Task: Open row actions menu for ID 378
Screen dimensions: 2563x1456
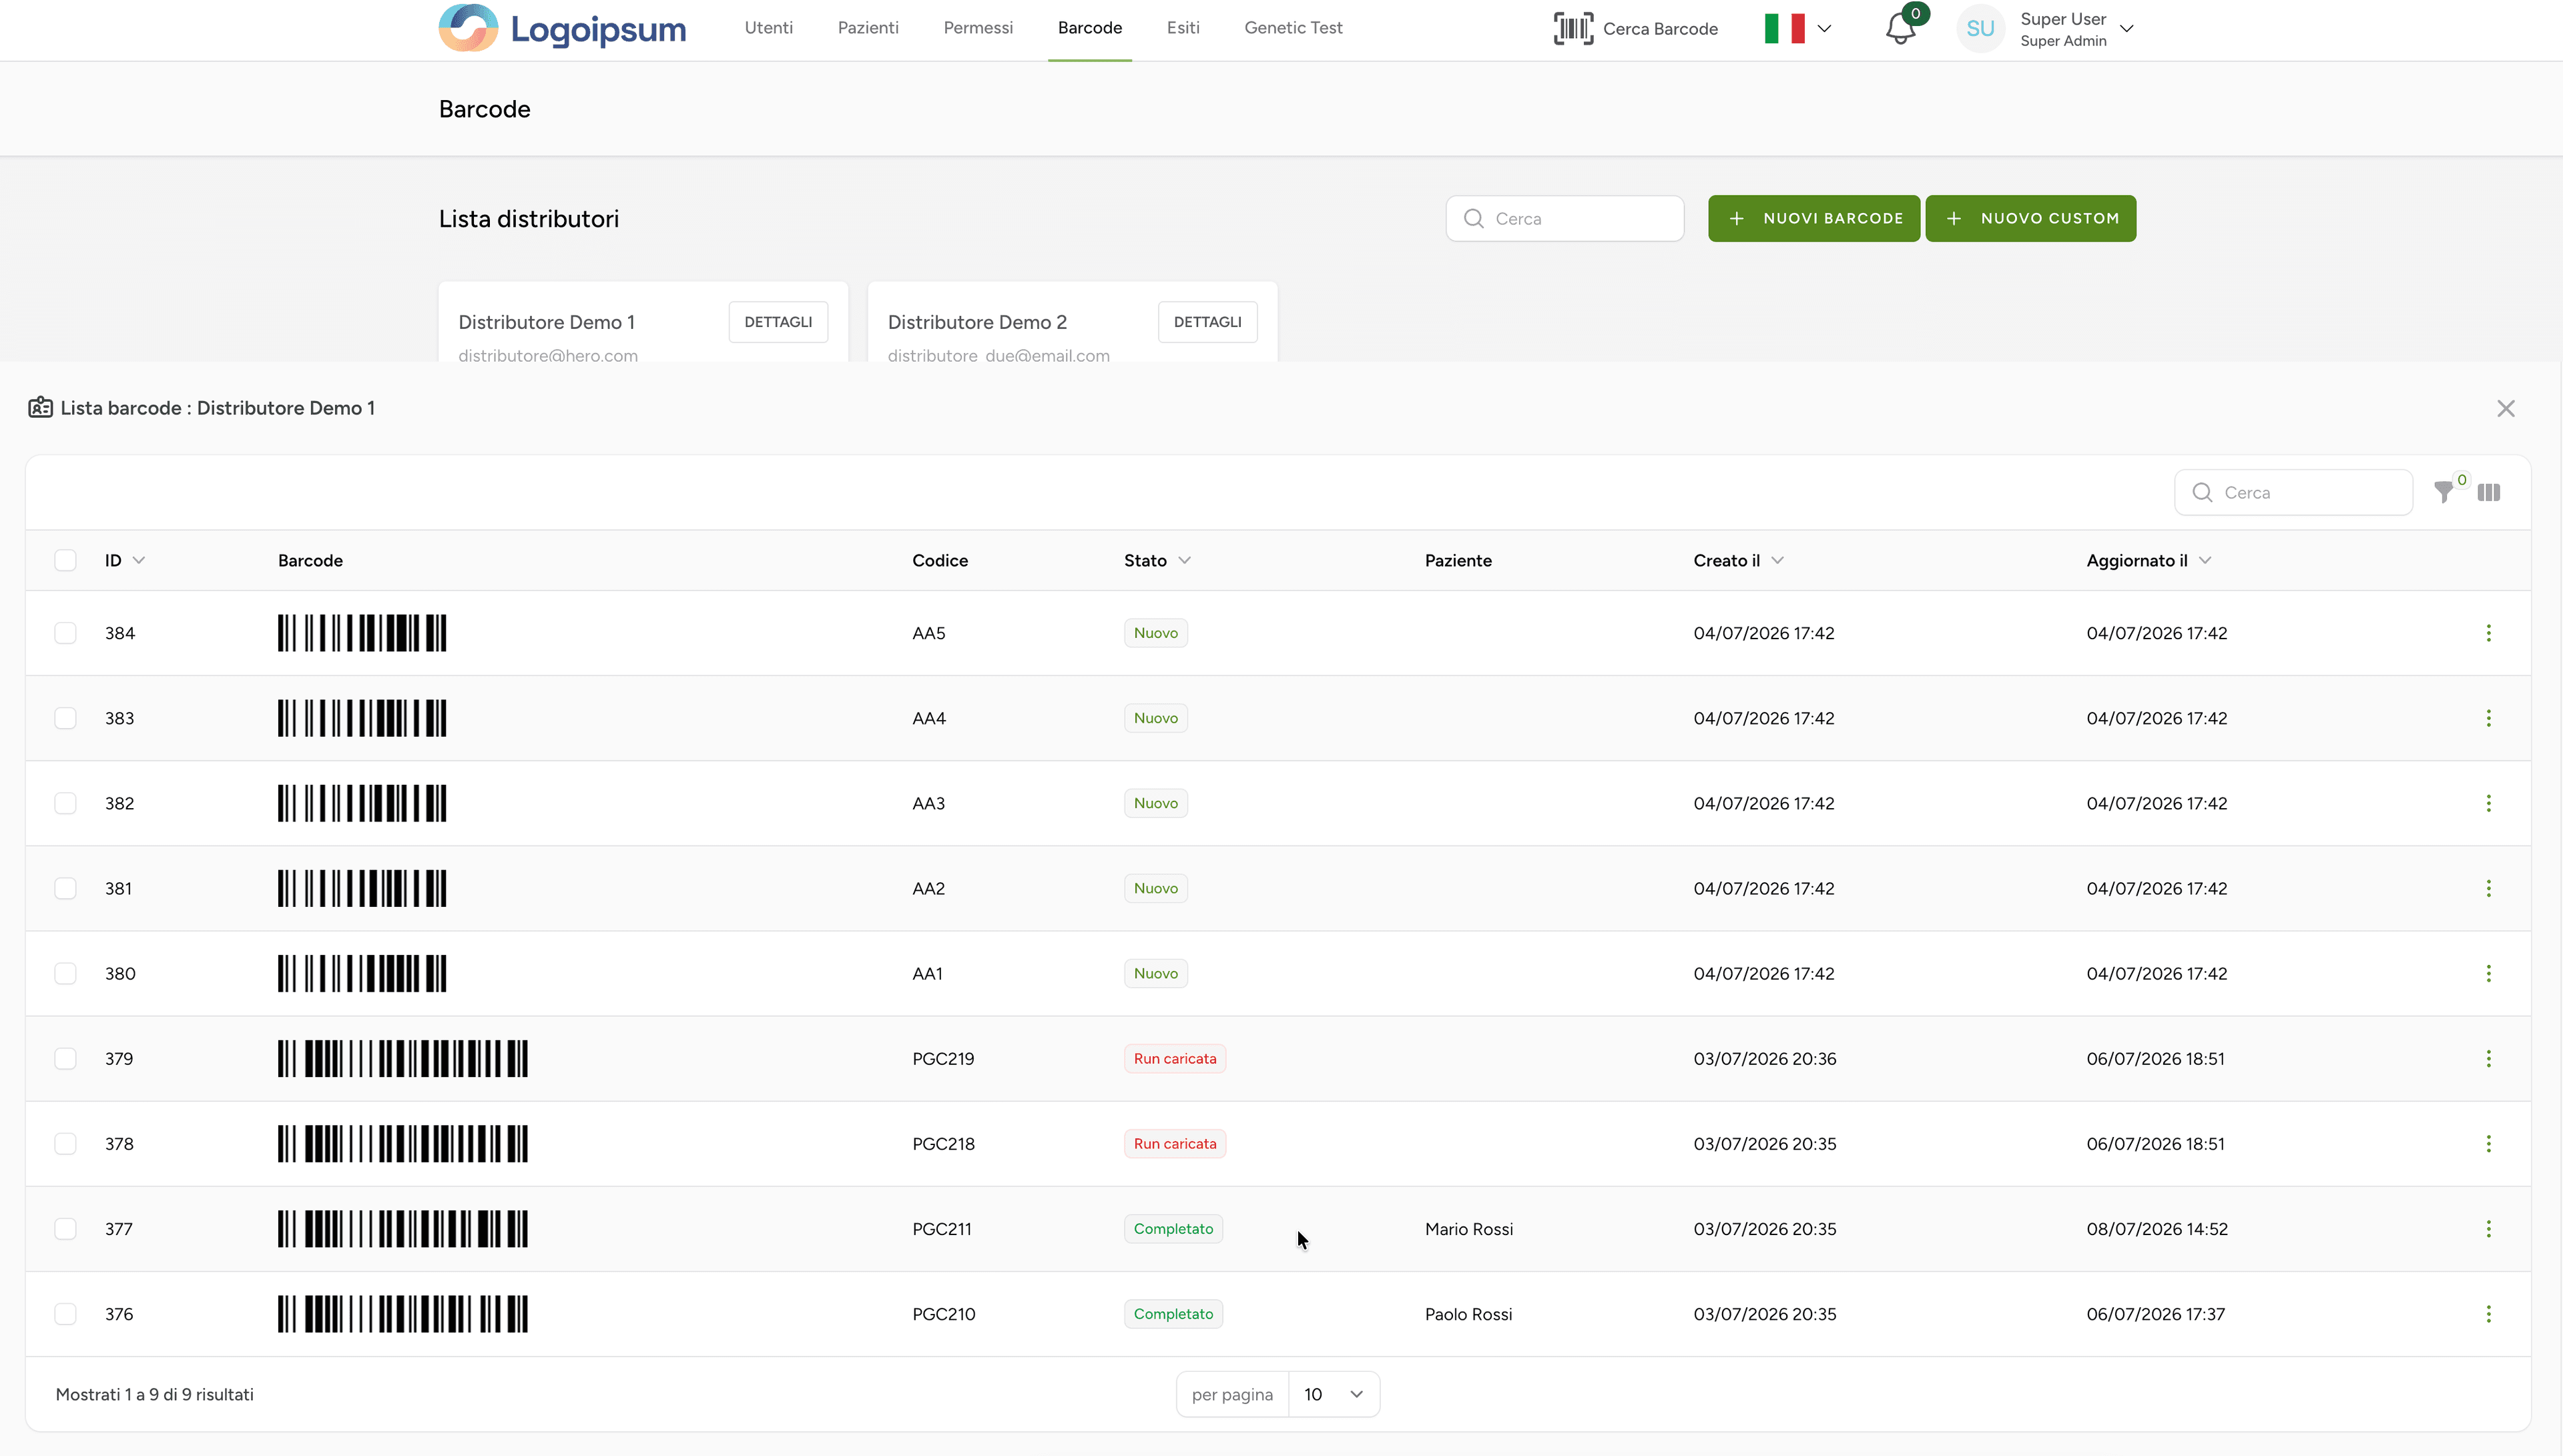Action: pos(2488,1143)
